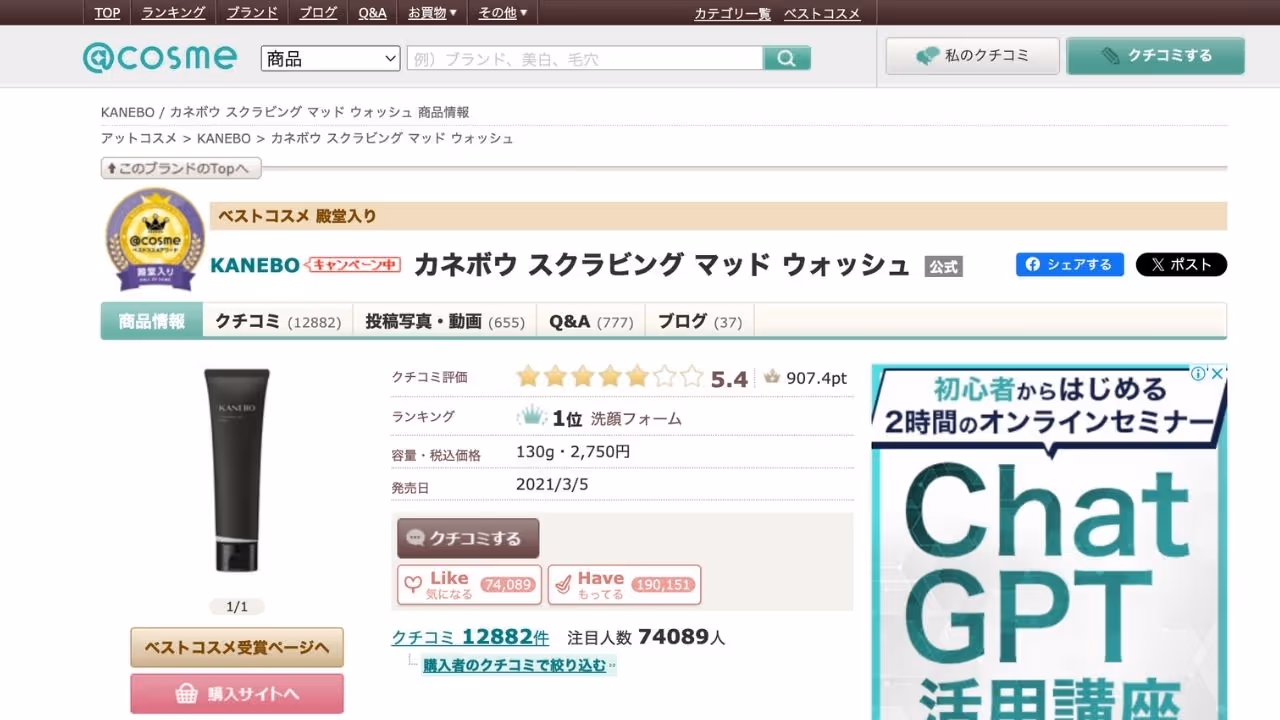Click the Like 気になる button
The width and height of the screenshot is (1280, 720).
tap(469, 585)
